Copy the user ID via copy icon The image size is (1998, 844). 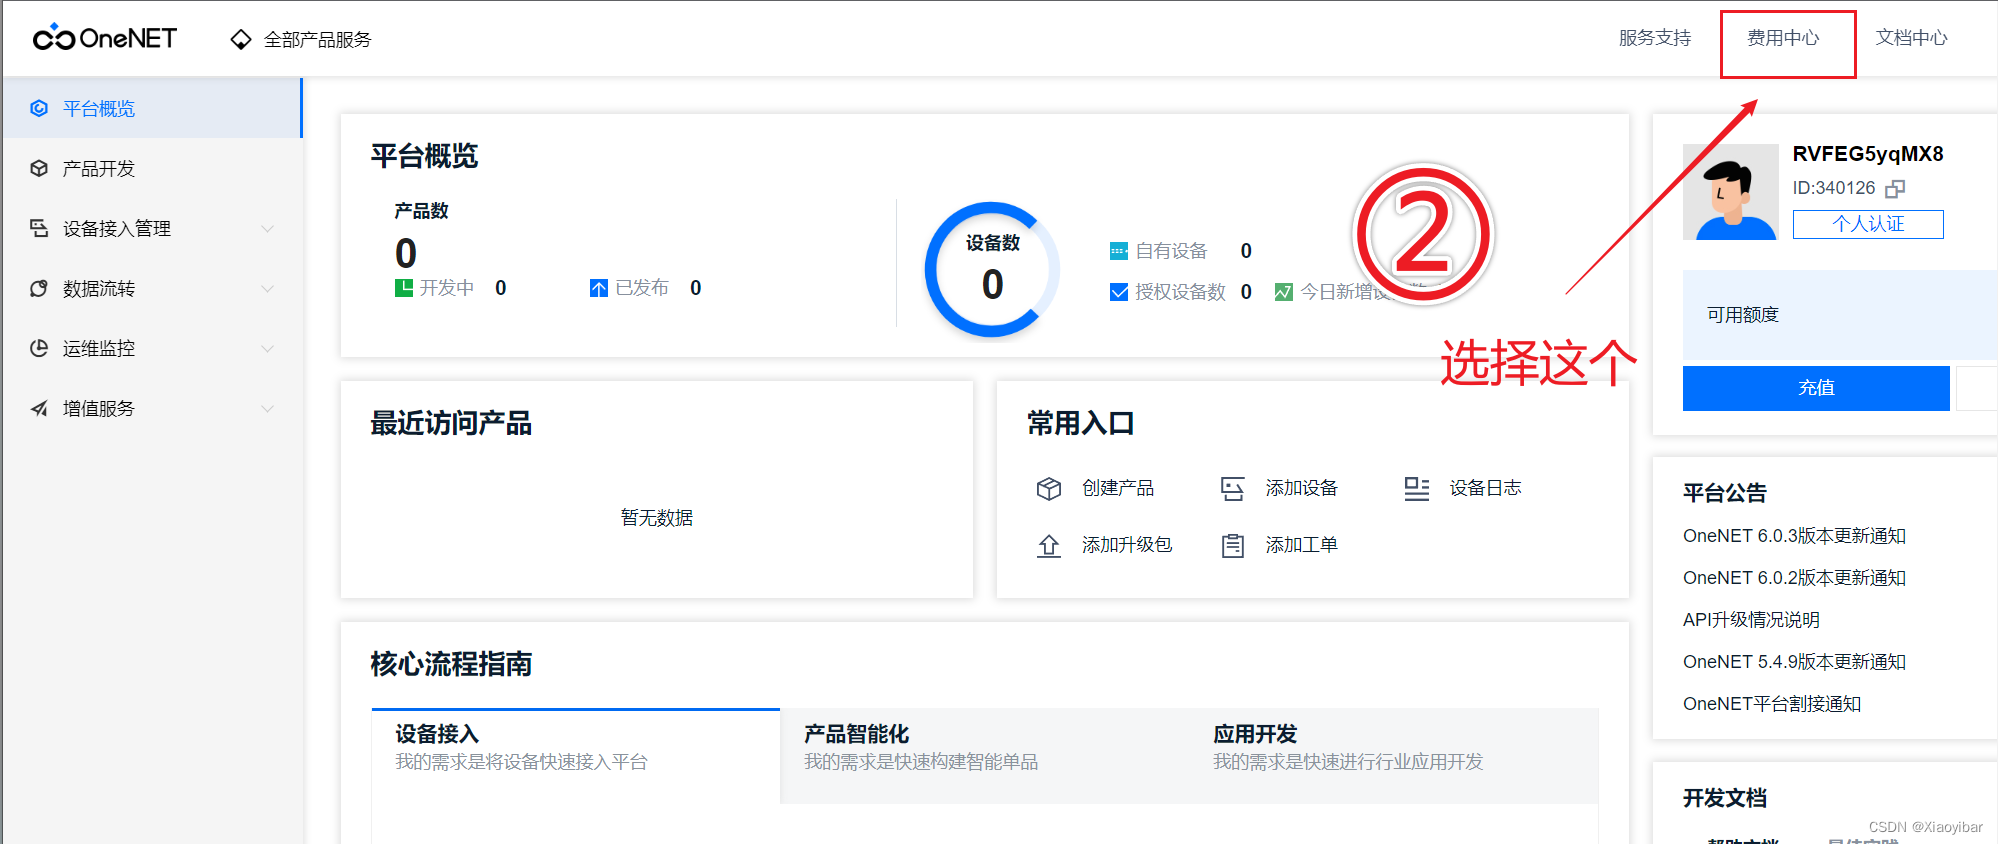(x=1895, y=188)
